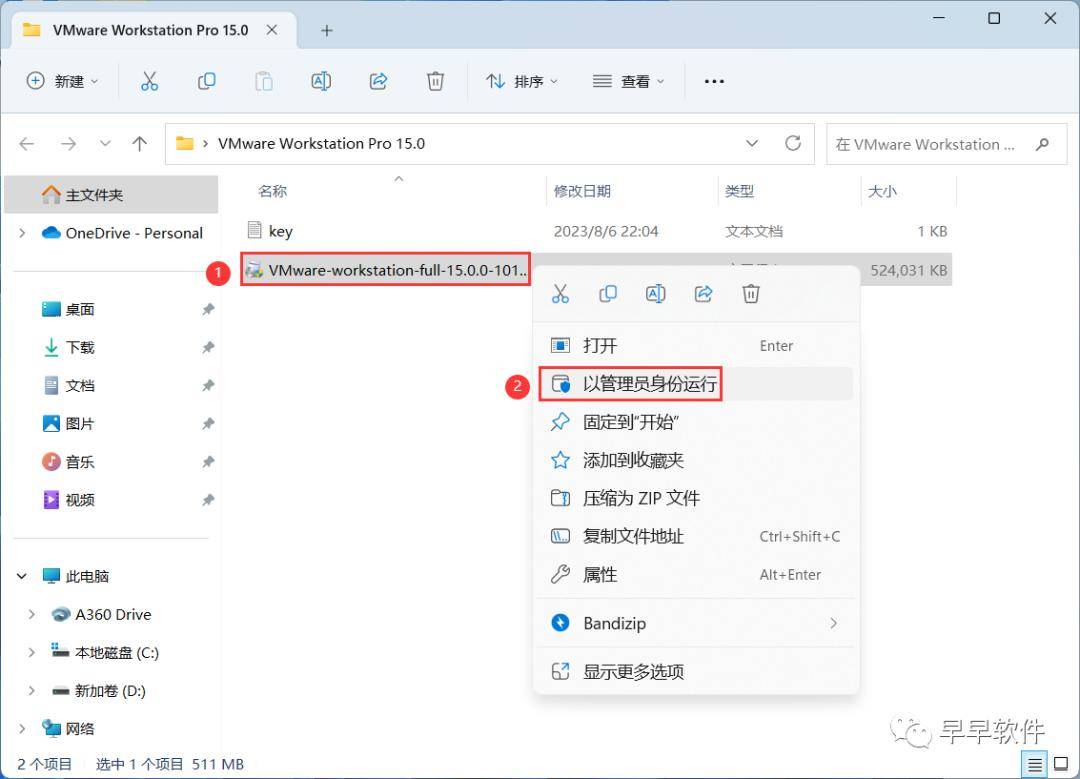Open the 查看 (View) dropdown
The image size is (1080, 779).
[628, 81]
